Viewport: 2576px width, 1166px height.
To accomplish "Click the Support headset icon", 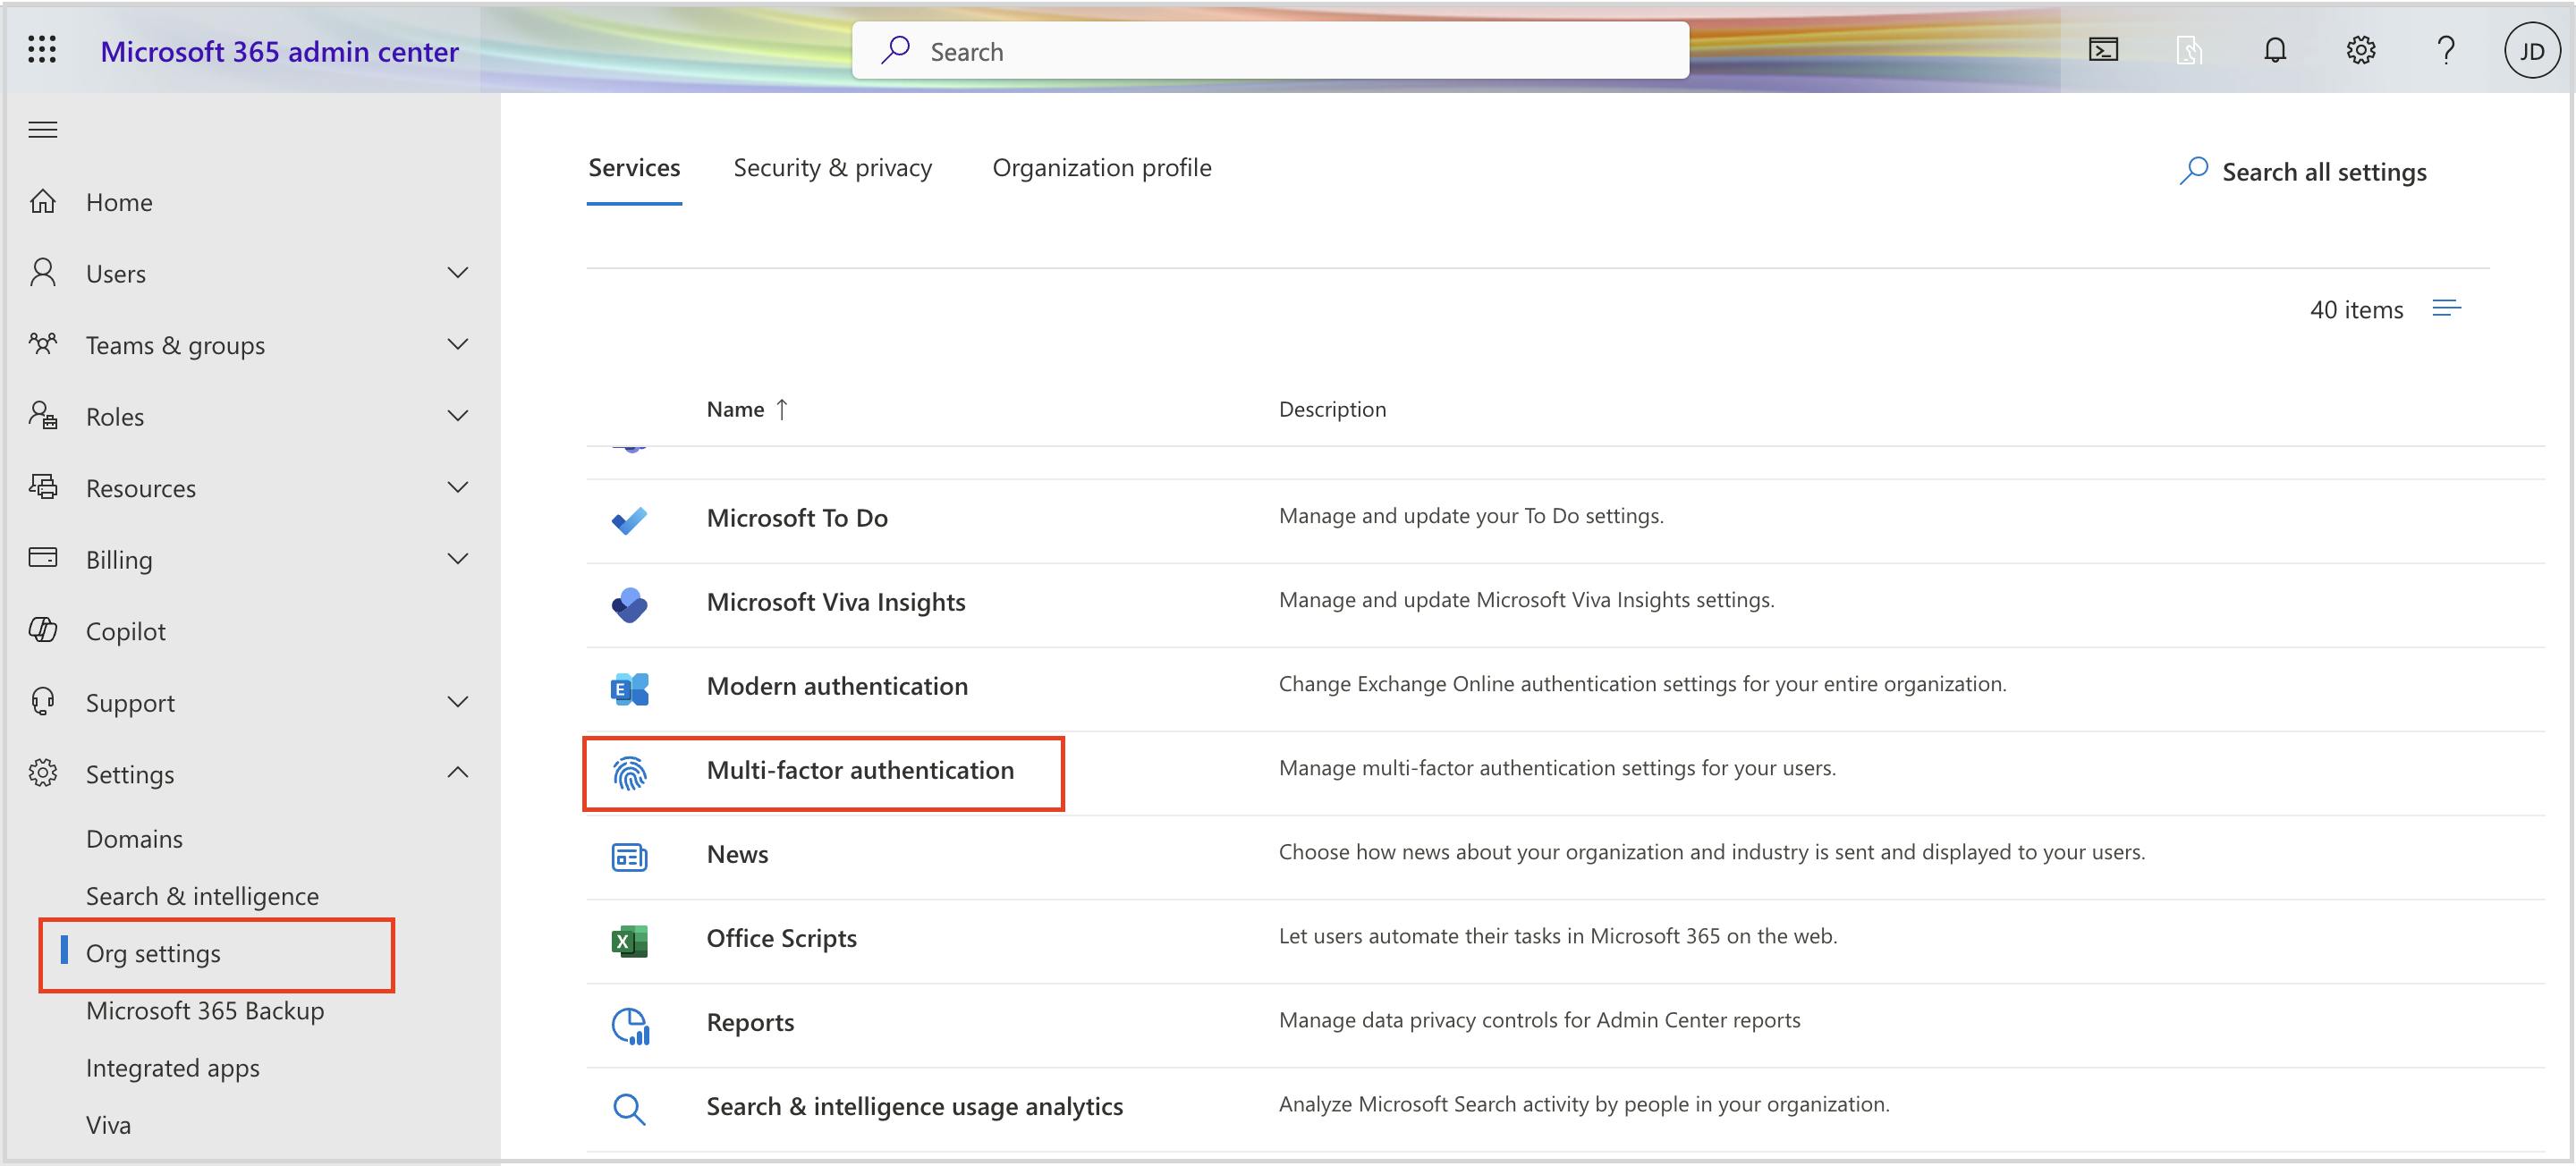I will click(42, 701).
